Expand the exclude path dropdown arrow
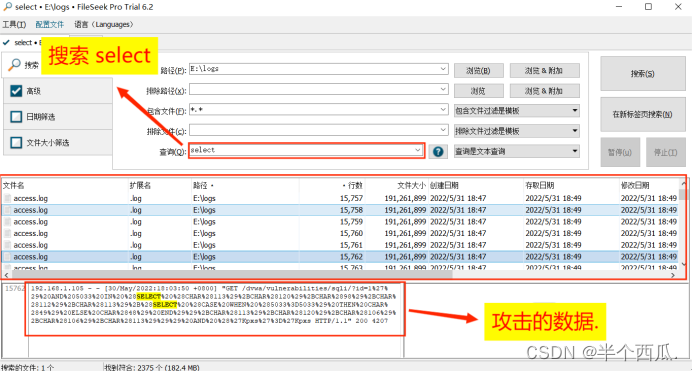Viewport: 692px width, 371px height. 443,89
